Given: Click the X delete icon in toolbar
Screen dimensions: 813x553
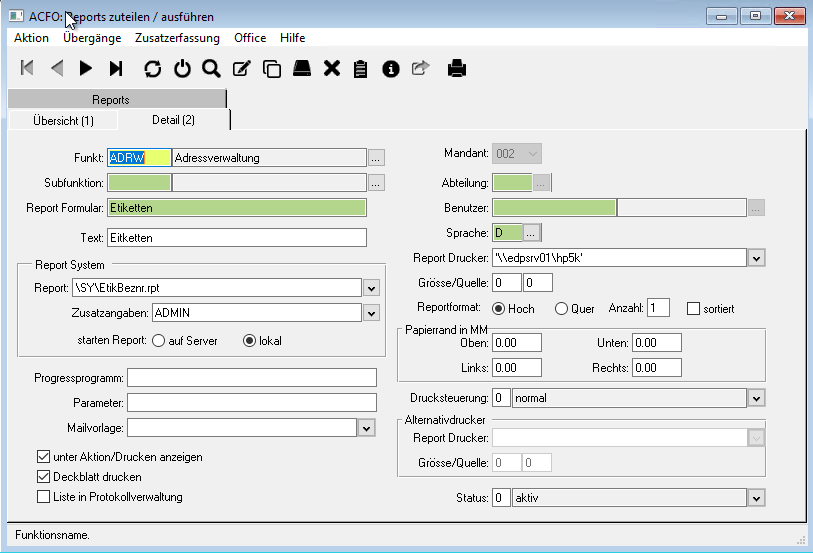Looking at the screenshot, I should [x=332, y=68].
